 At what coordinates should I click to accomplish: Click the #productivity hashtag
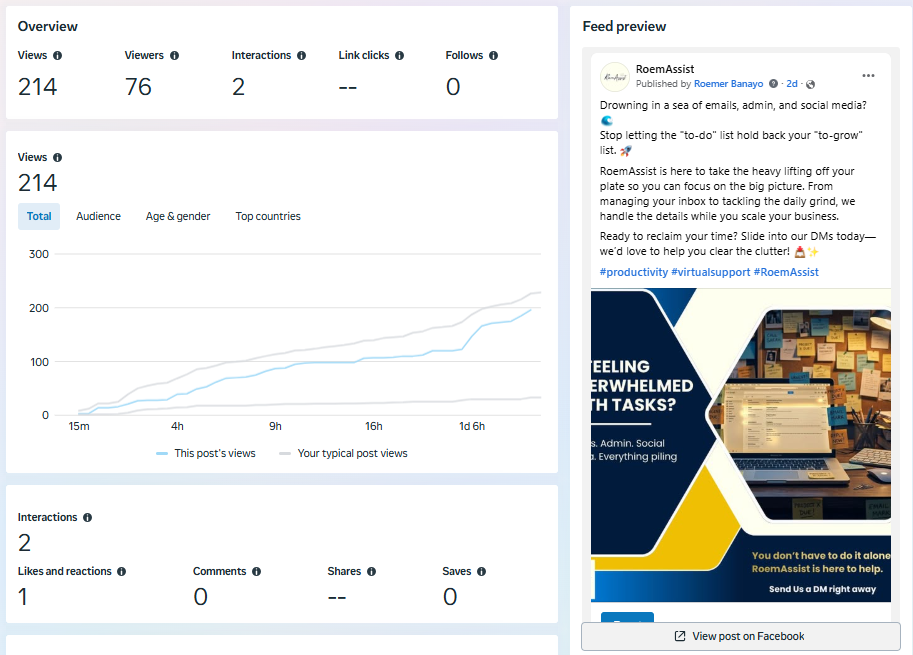click(634, 272)
